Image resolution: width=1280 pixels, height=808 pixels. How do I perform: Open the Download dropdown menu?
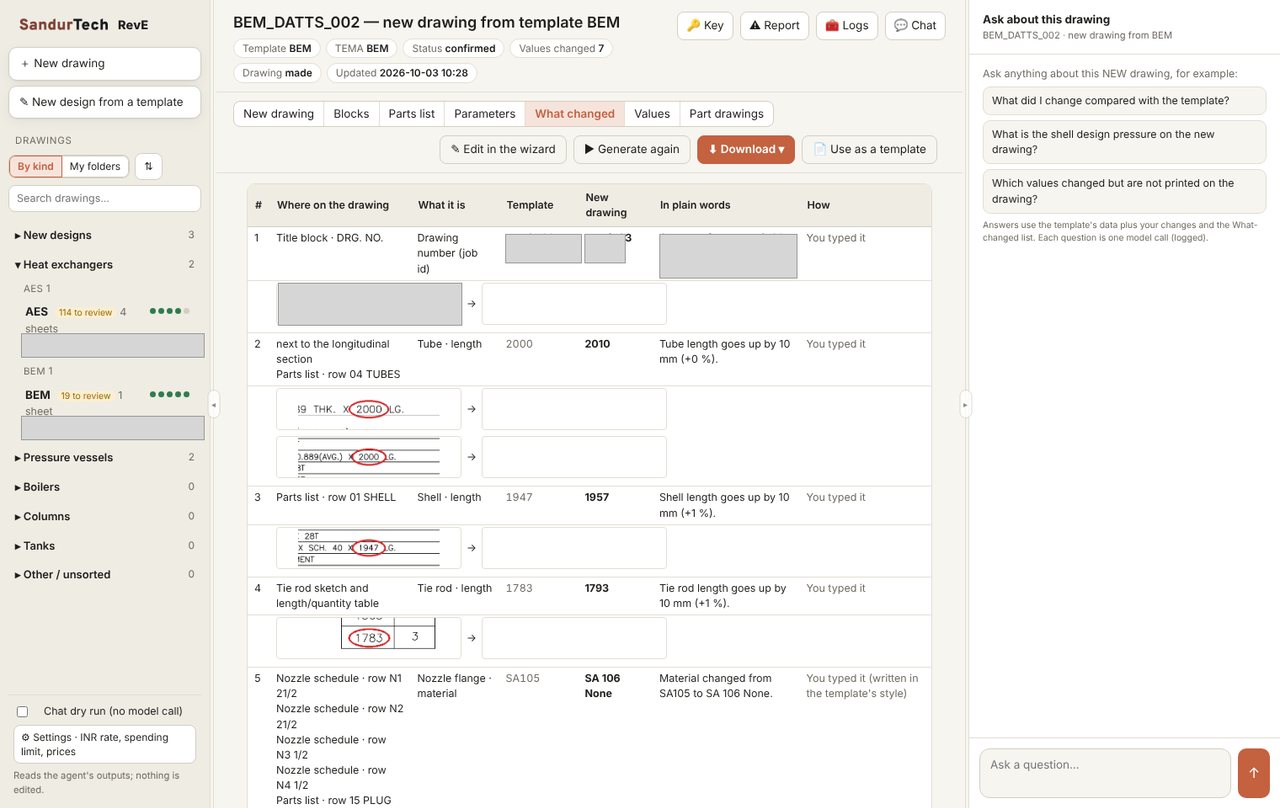click(x=746, y=149)
